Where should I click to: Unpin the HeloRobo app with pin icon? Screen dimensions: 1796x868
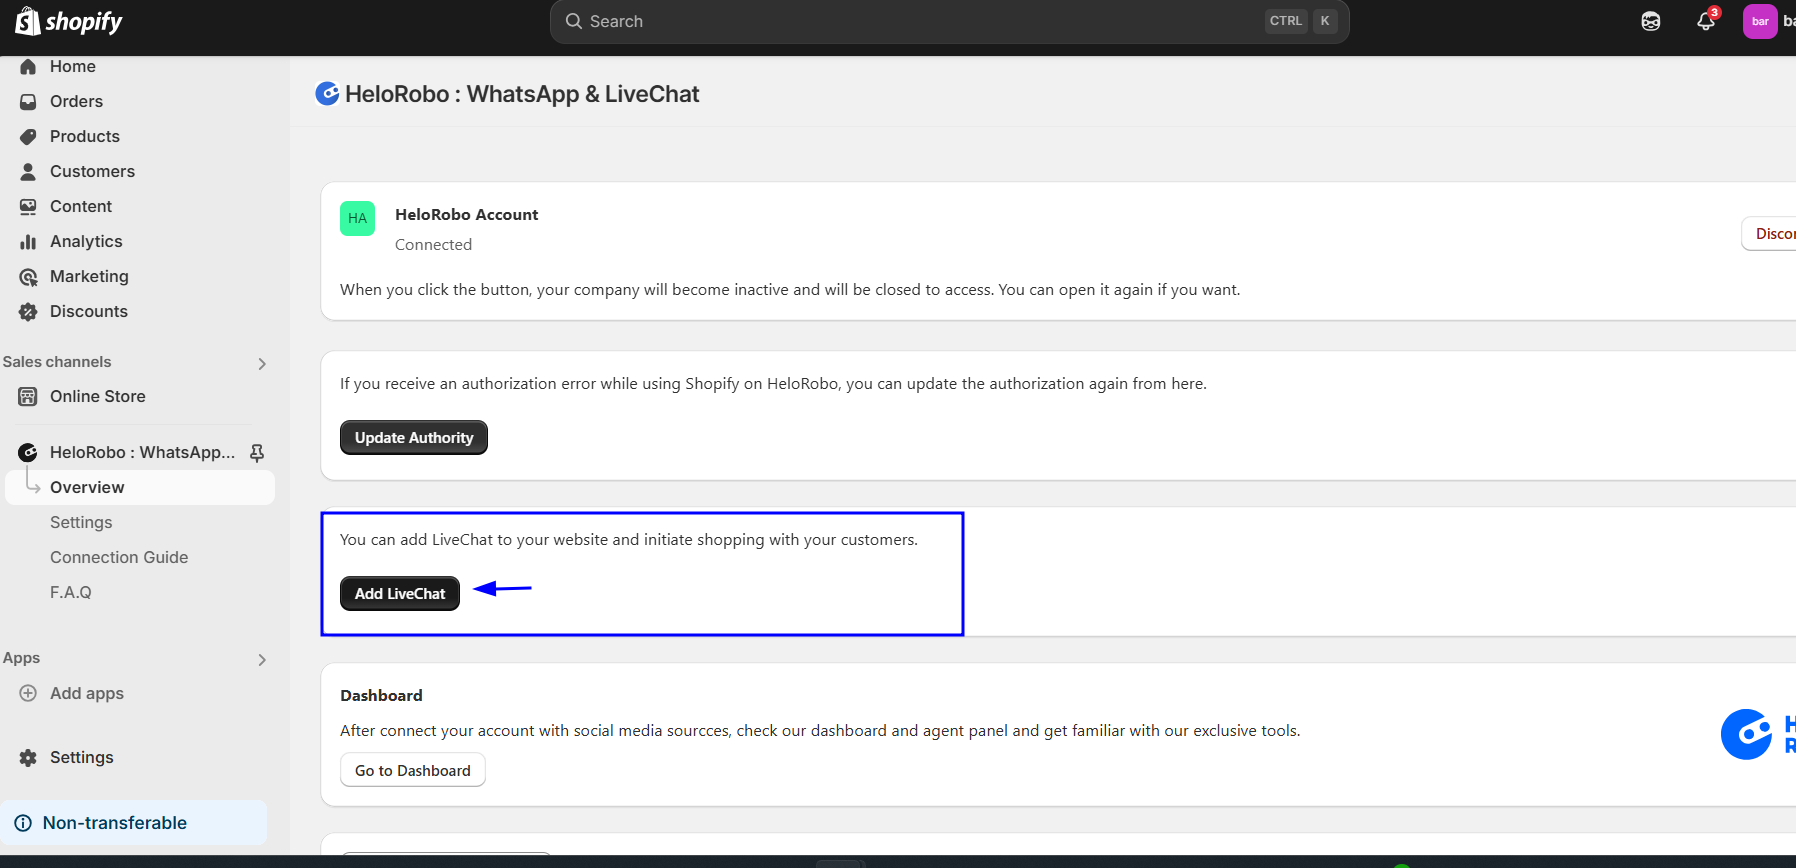pyautogui.click(x=257, y=453)
